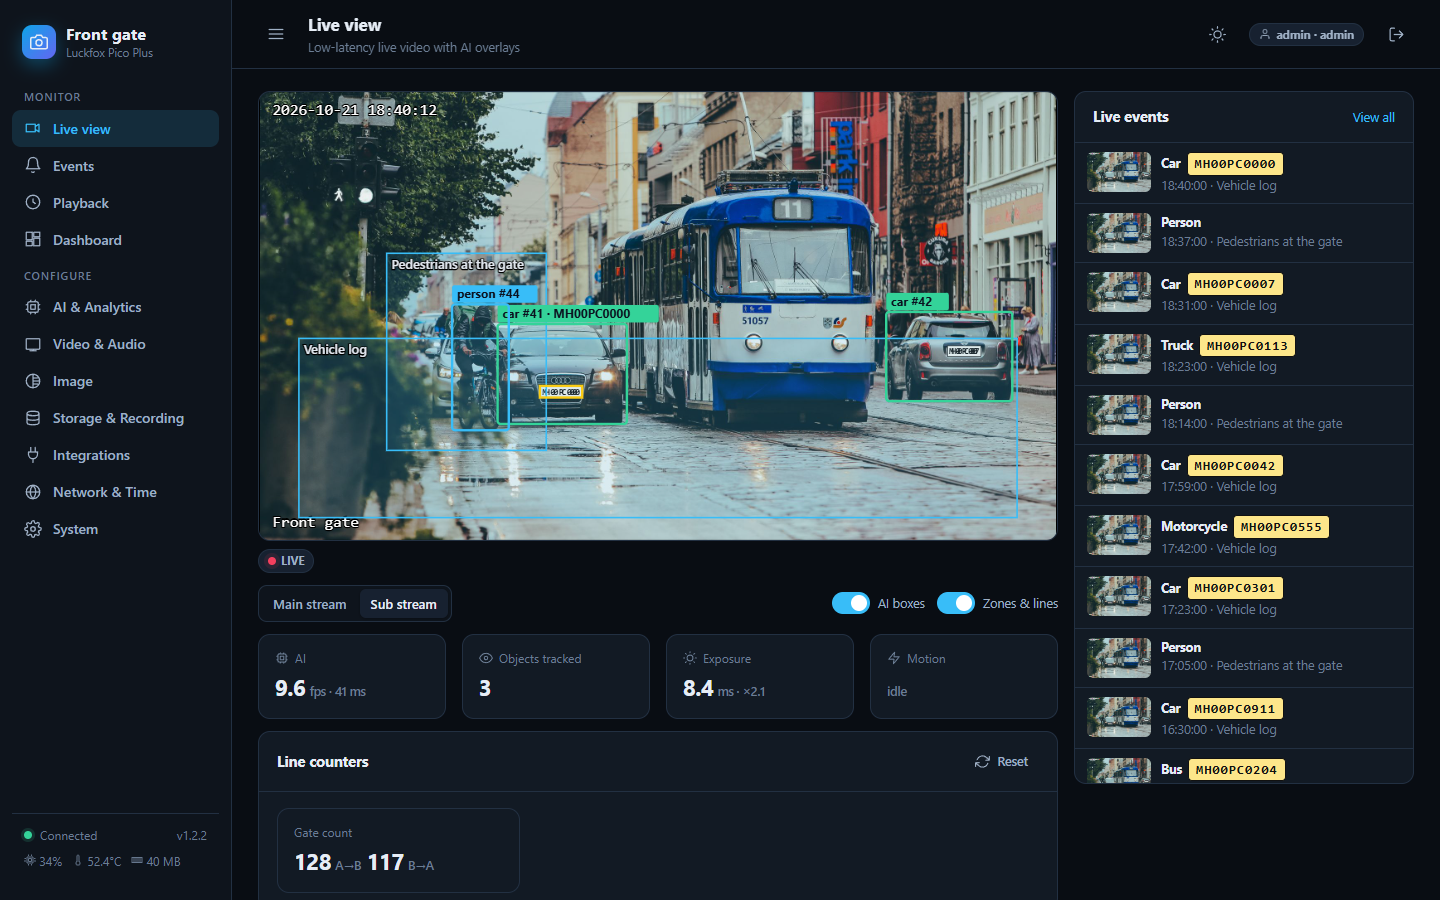Viewport: 1440px width, 900px height.
Task: Click the Reset refresh arrows icon
Action: [982, 762]
